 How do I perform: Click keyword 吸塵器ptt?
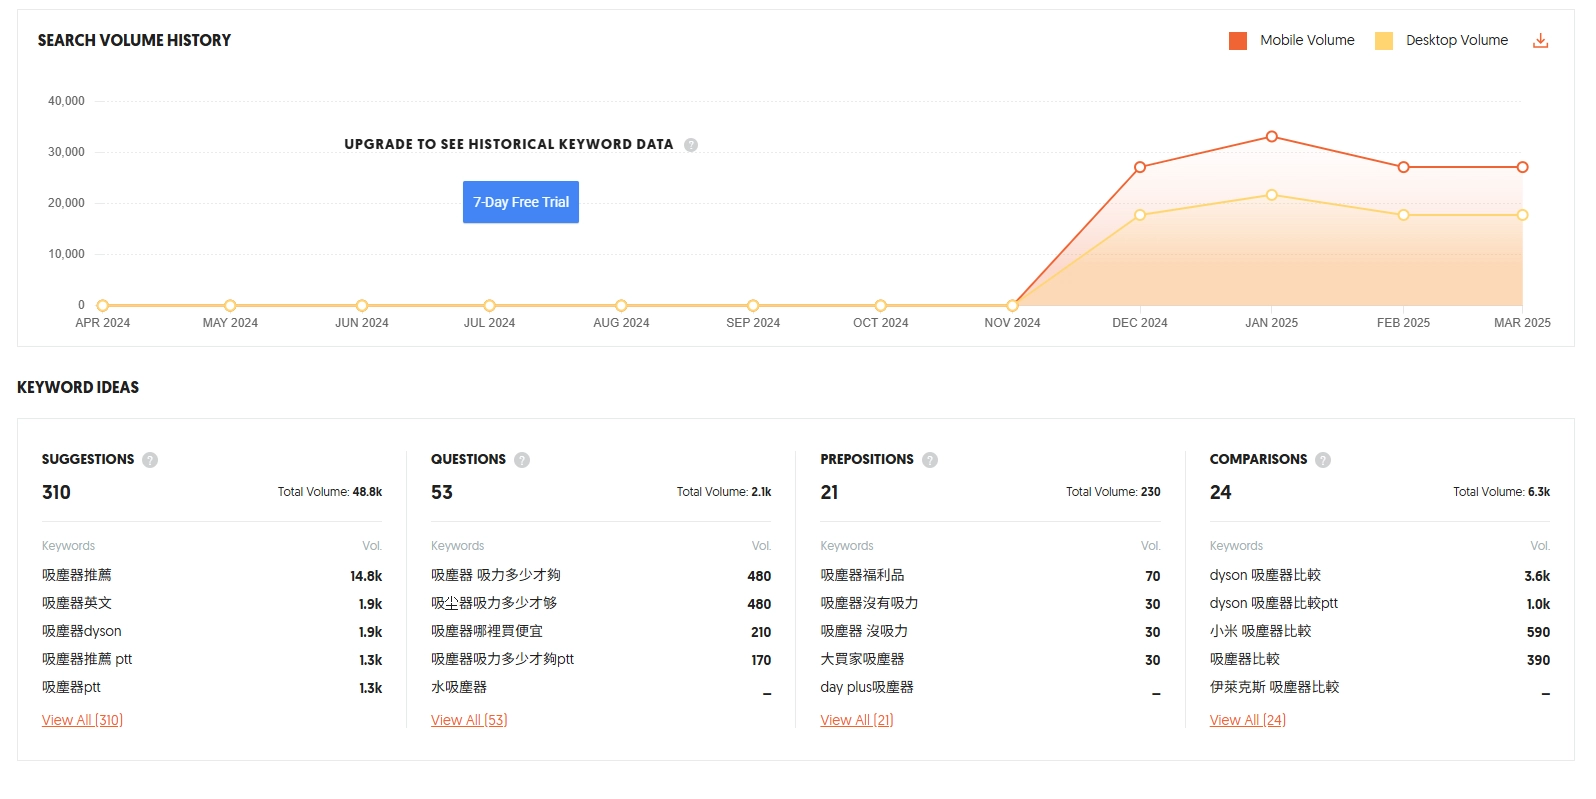(x=71, y=687)
